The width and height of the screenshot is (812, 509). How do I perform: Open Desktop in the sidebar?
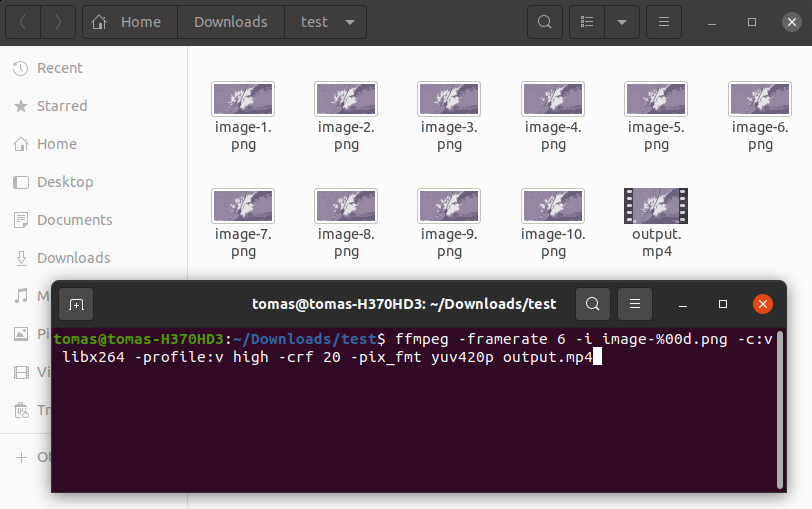coord(93,182)
